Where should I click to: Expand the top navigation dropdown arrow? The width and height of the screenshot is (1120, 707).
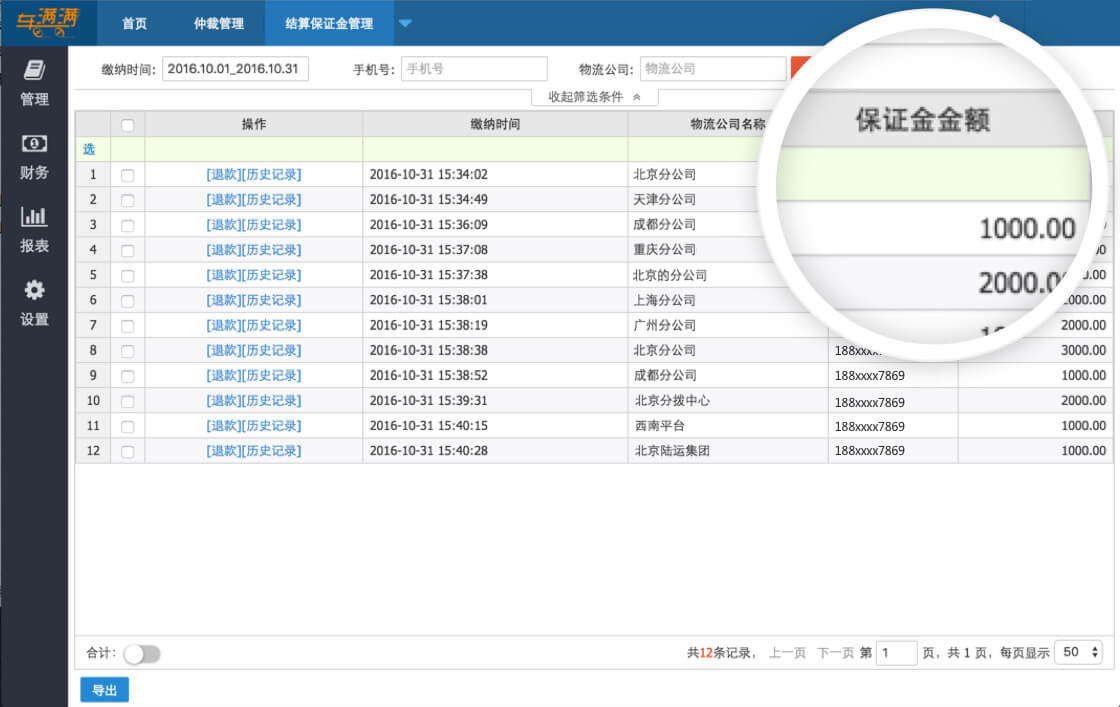[404, 23]
